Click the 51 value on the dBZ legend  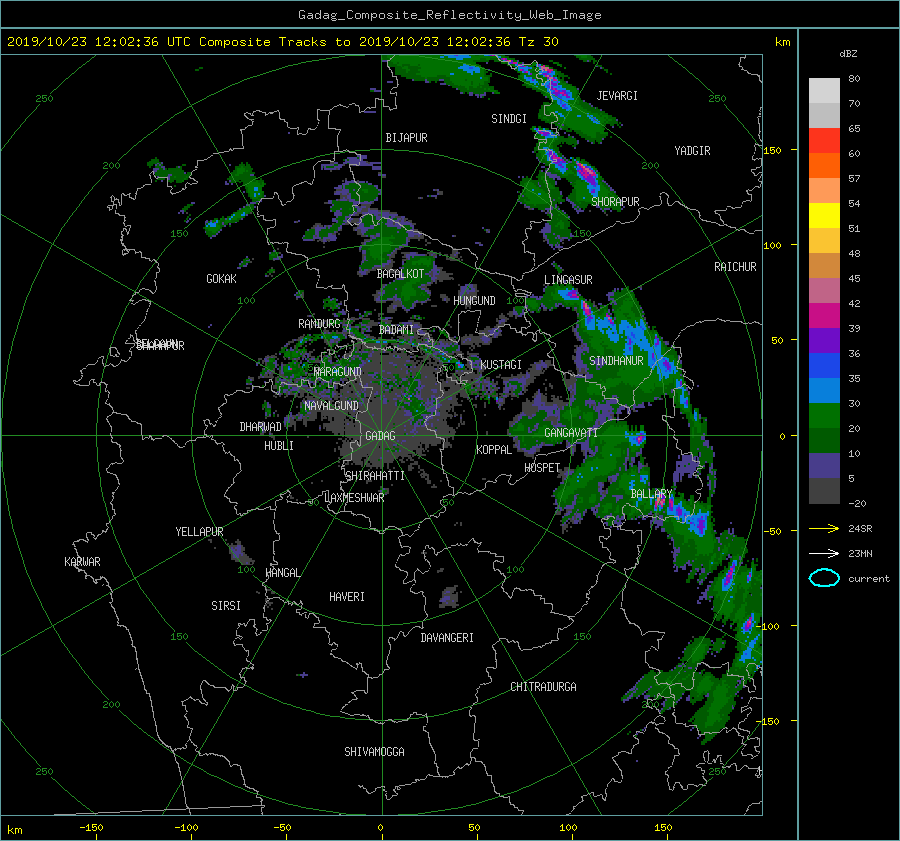pos(854,228)
